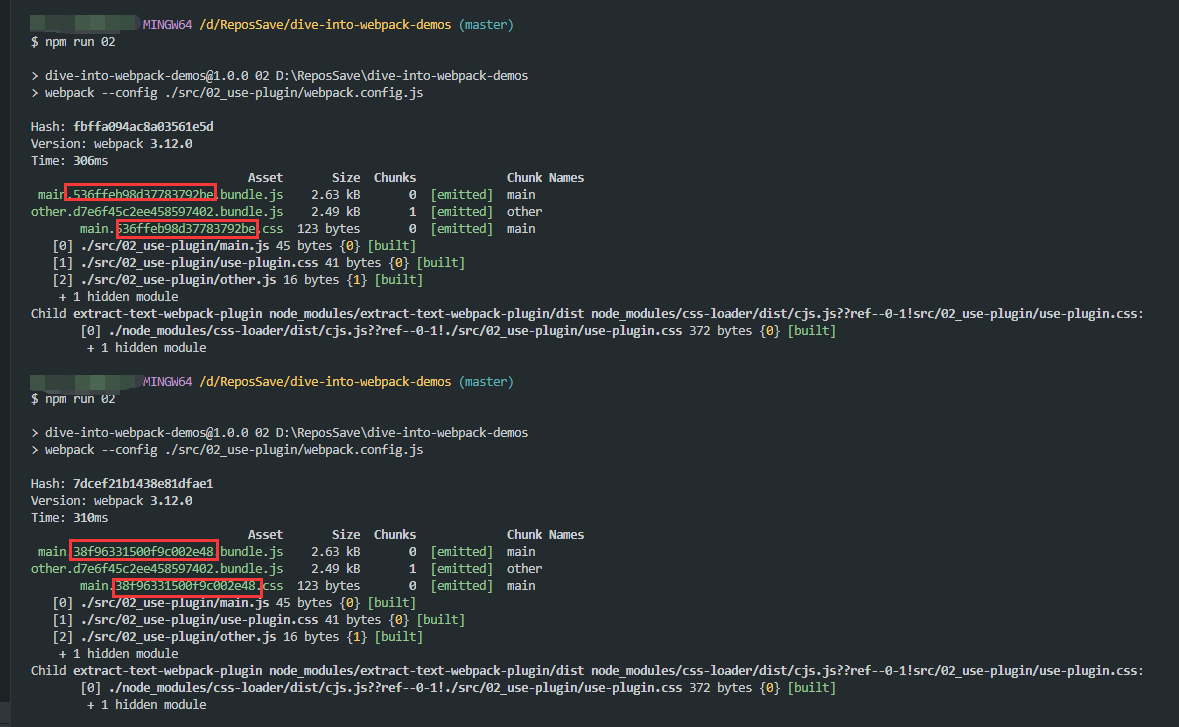Click the other.d7e6f45c2ee458597402.bundle.js entry in first output
Screen dimensions: 1179x727
click(x=157, y=212)
